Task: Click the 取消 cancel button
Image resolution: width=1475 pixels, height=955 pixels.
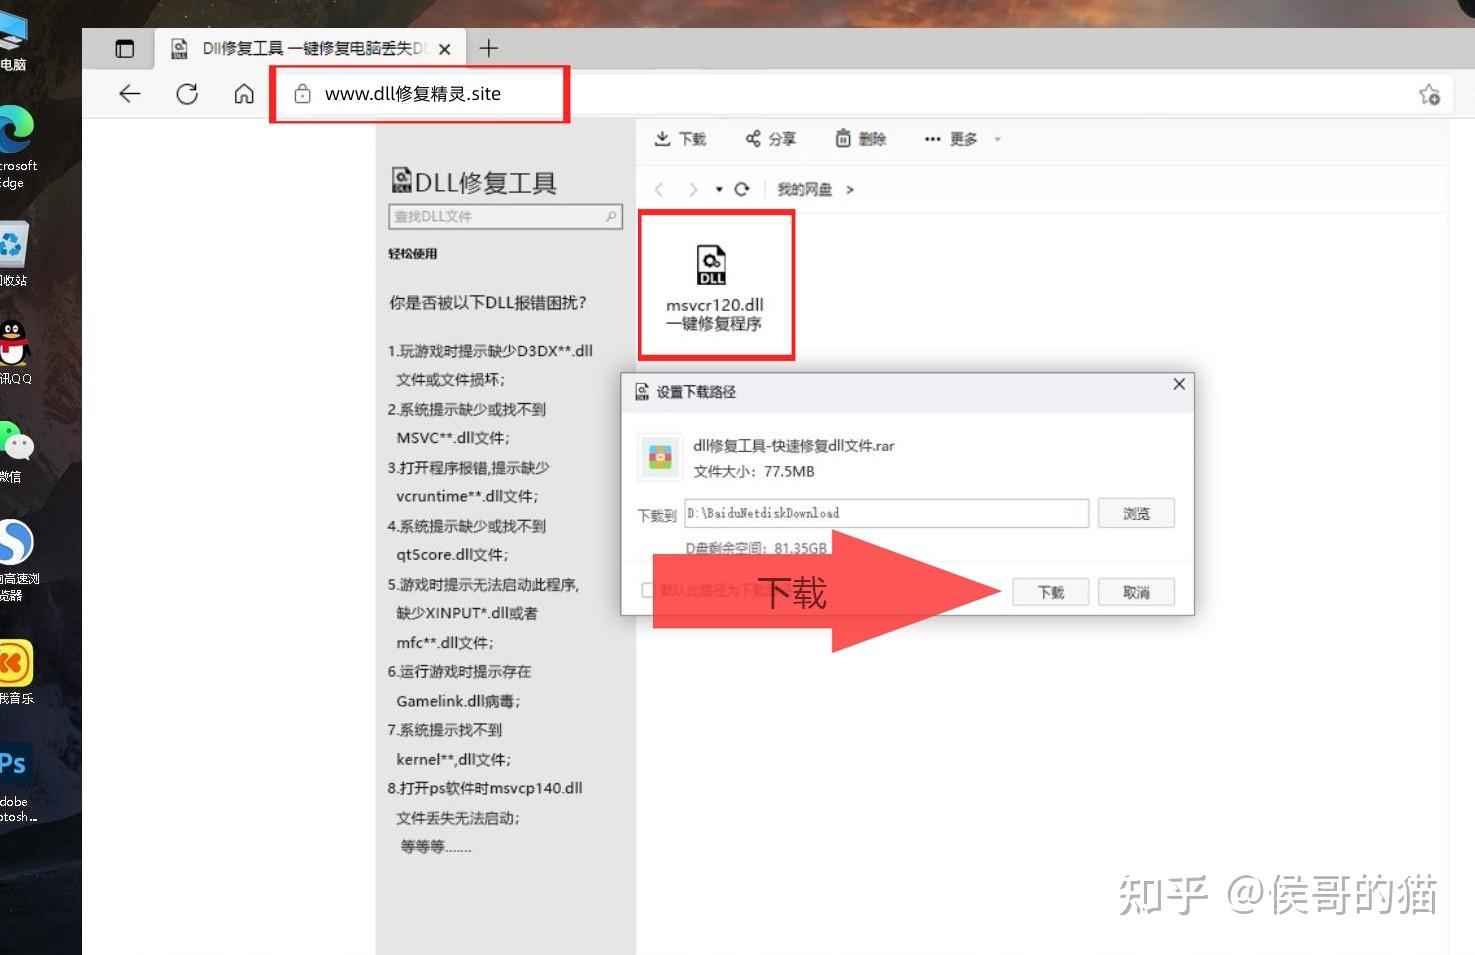Action: coord(1136,591)
